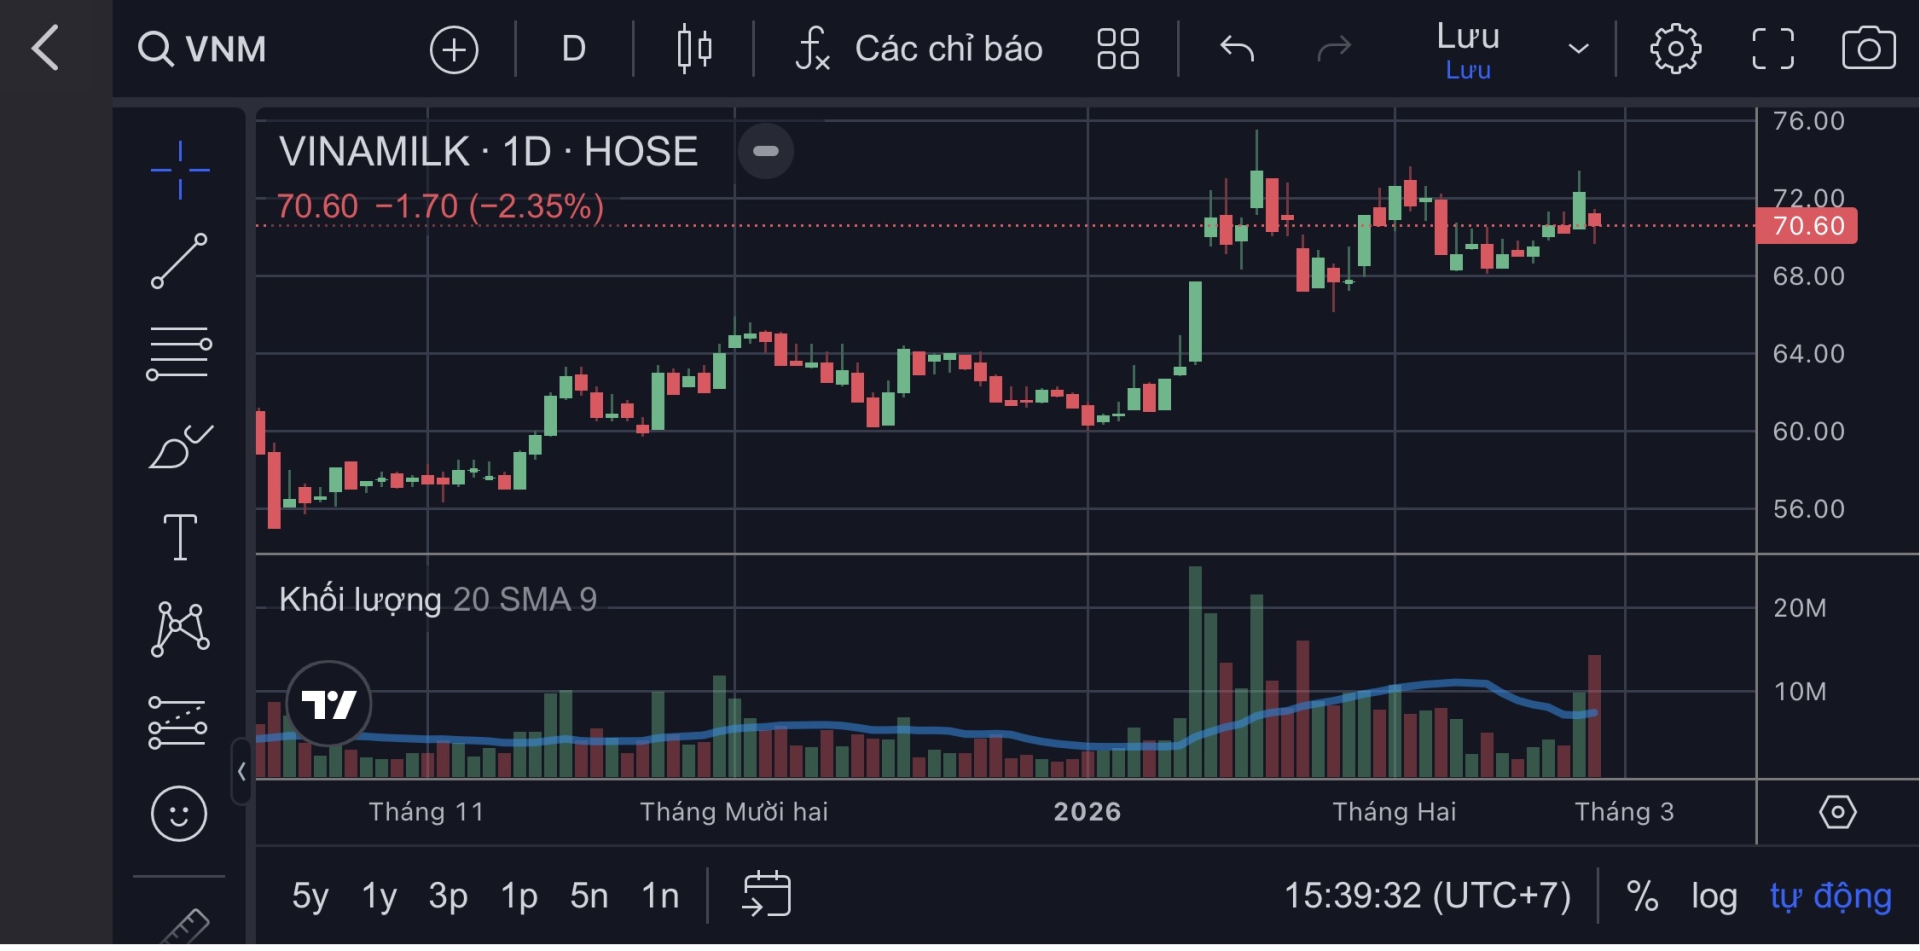Open the D timeframe interval selector
The height and width of the screenshot is (951, 1920).
click(x=573, y=48)
